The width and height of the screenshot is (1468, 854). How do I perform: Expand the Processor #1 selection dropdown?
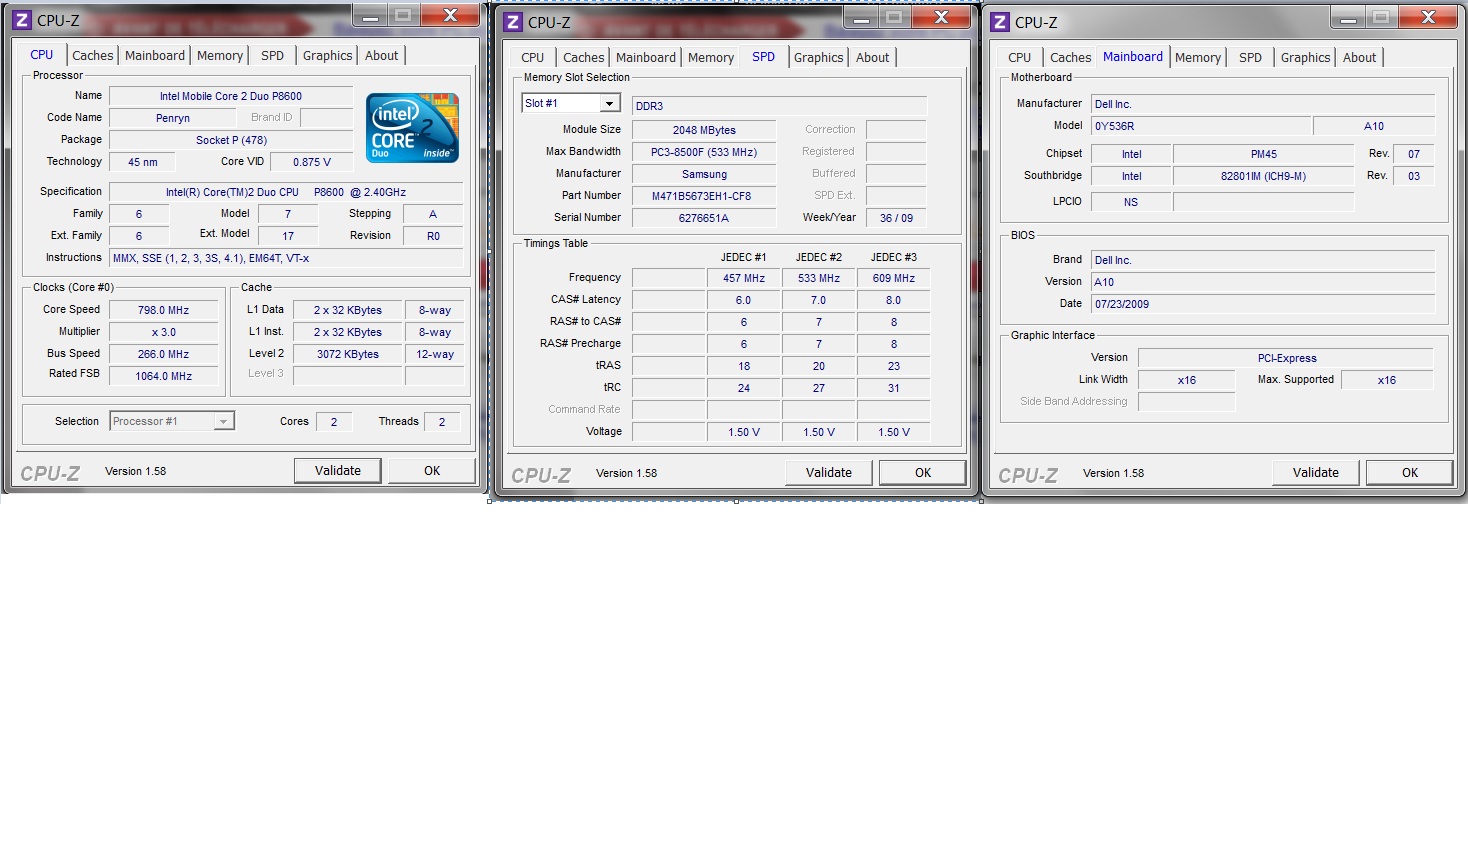[x=224, y=422]
